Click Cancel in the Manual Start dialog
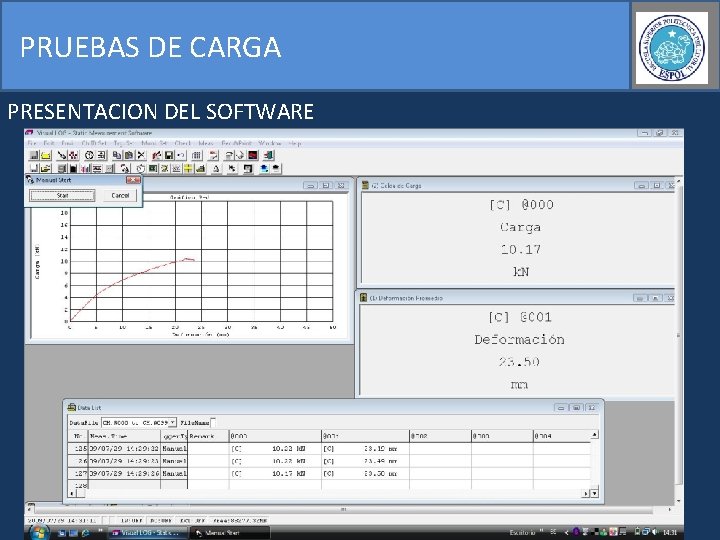Image resolution: width=720 pixels, height=540 pixels. [120, 196]
